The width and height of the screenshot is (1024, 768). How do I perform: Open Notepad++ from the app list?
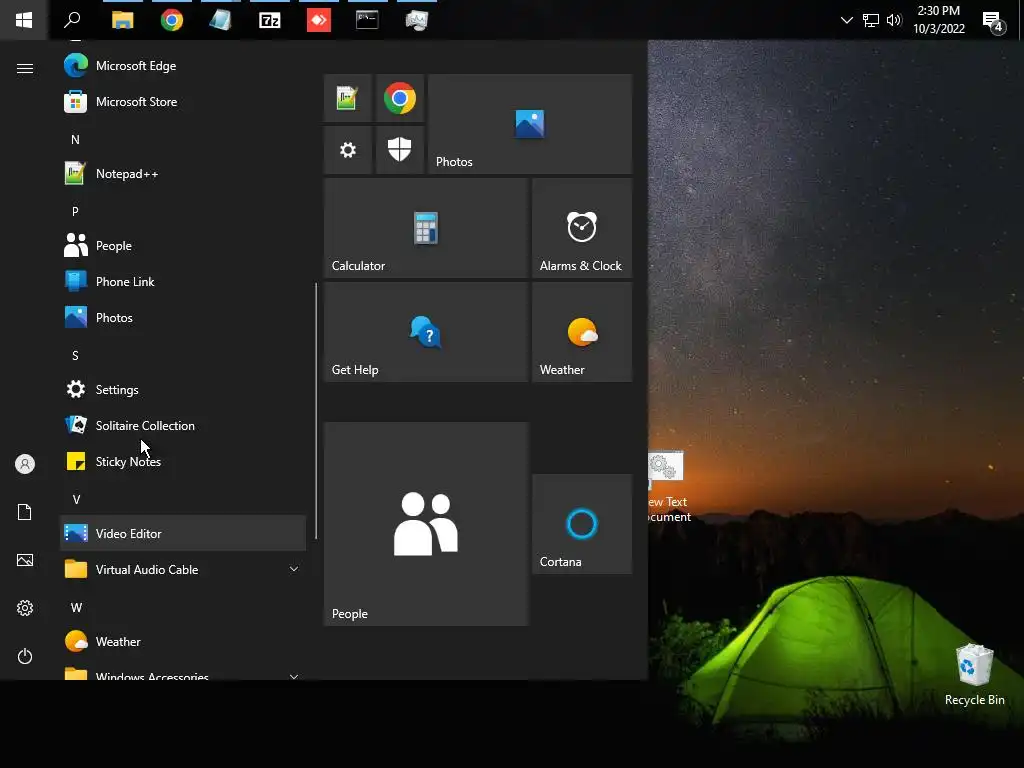click(183, 174)
